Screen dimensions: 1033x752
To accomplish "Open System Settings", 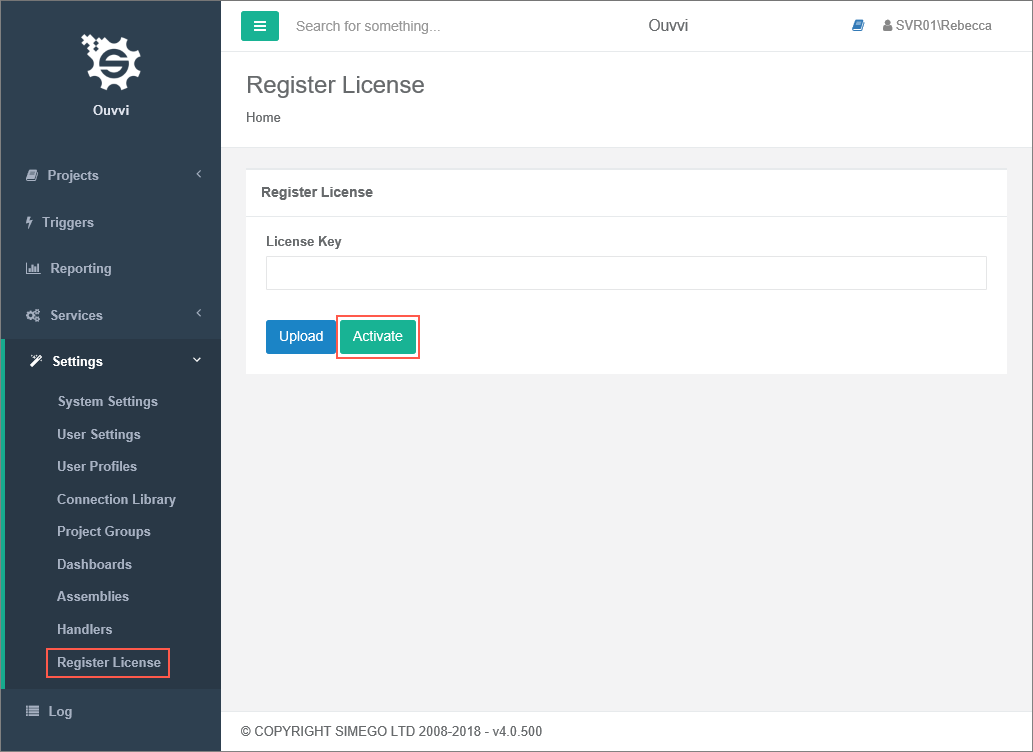I will click(107, 401).
